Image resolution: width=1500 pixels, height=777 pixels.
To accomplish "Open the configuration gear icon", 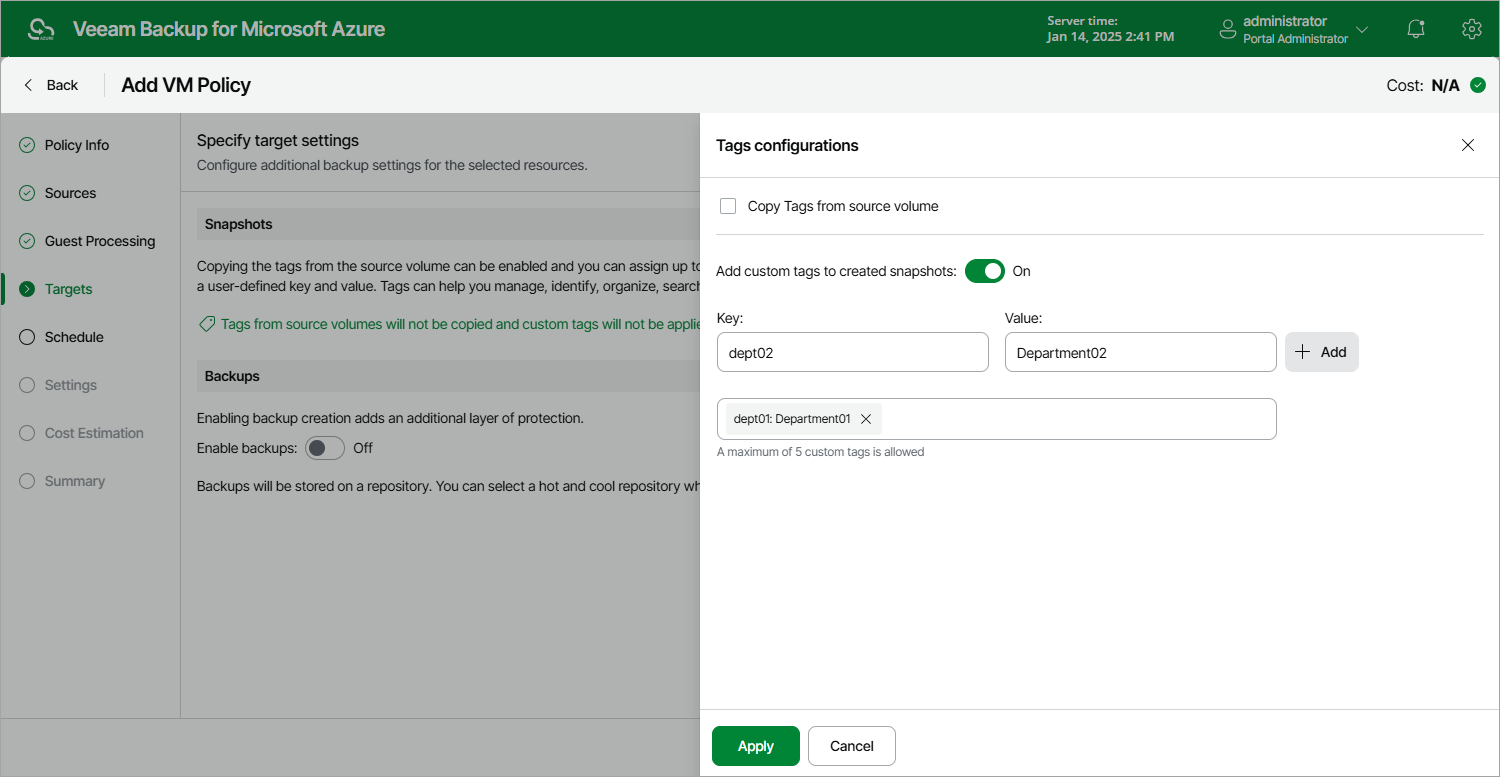I will 1471,29.
